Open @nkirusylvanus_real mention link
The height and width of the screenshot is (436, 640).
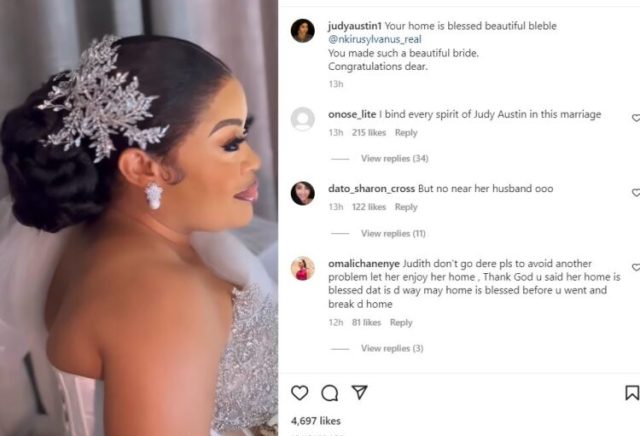375,39
